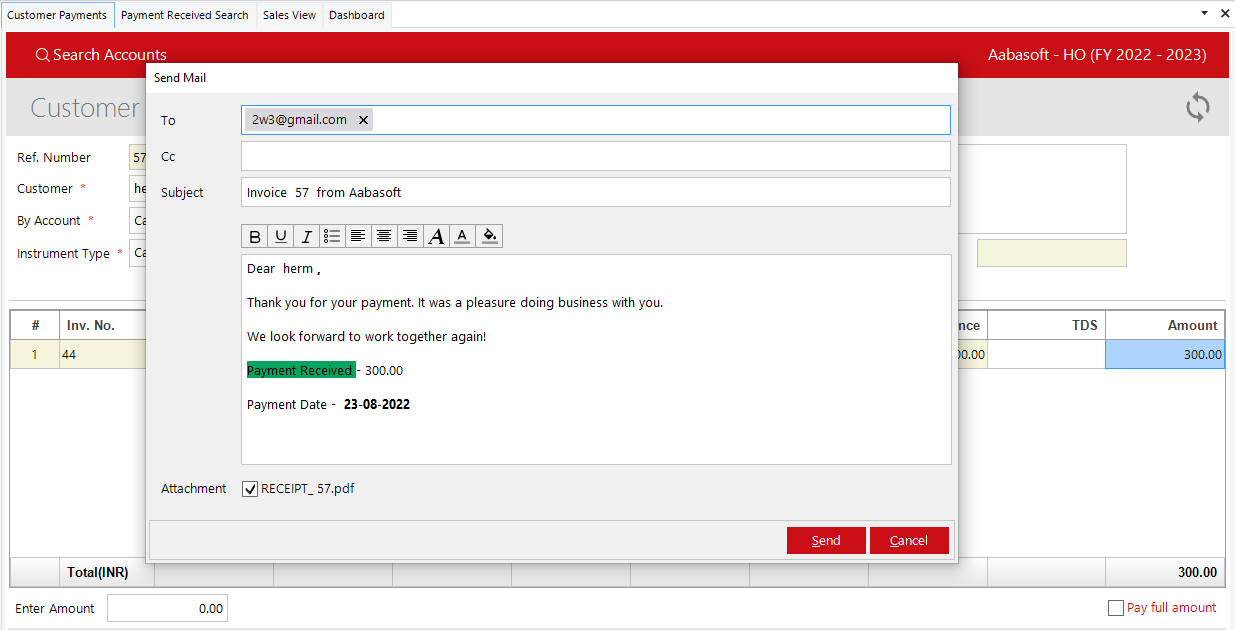Image resolution: width=1235 pixels, height=630 pixels.
Task: Close the tab area with X button
Action: point(1225,14)
